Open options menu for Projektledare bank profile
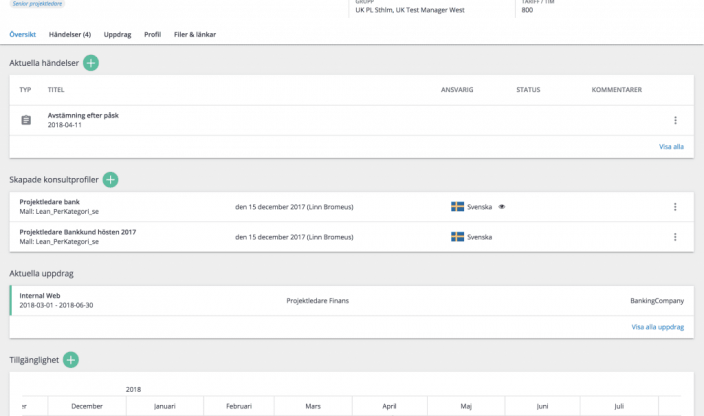Image resolution: width=704 pixels, height=416 pixels. tap(675, 207)
